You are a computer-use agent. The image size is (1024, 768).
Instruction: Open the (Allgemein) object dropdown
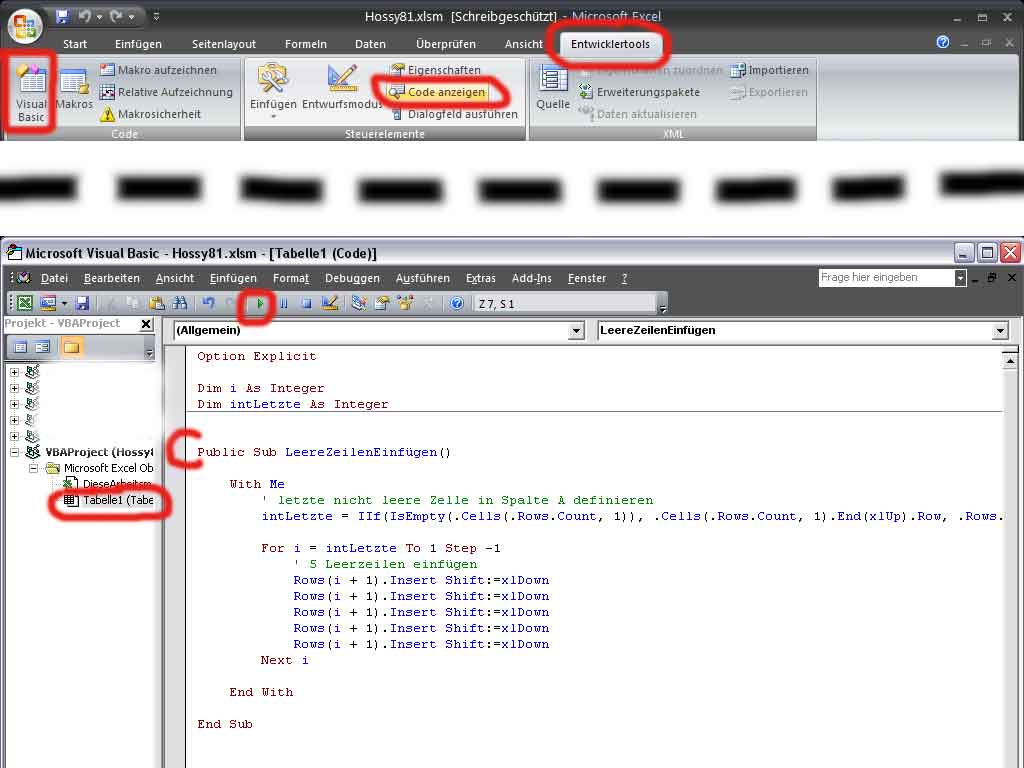(x=576, y=331)
